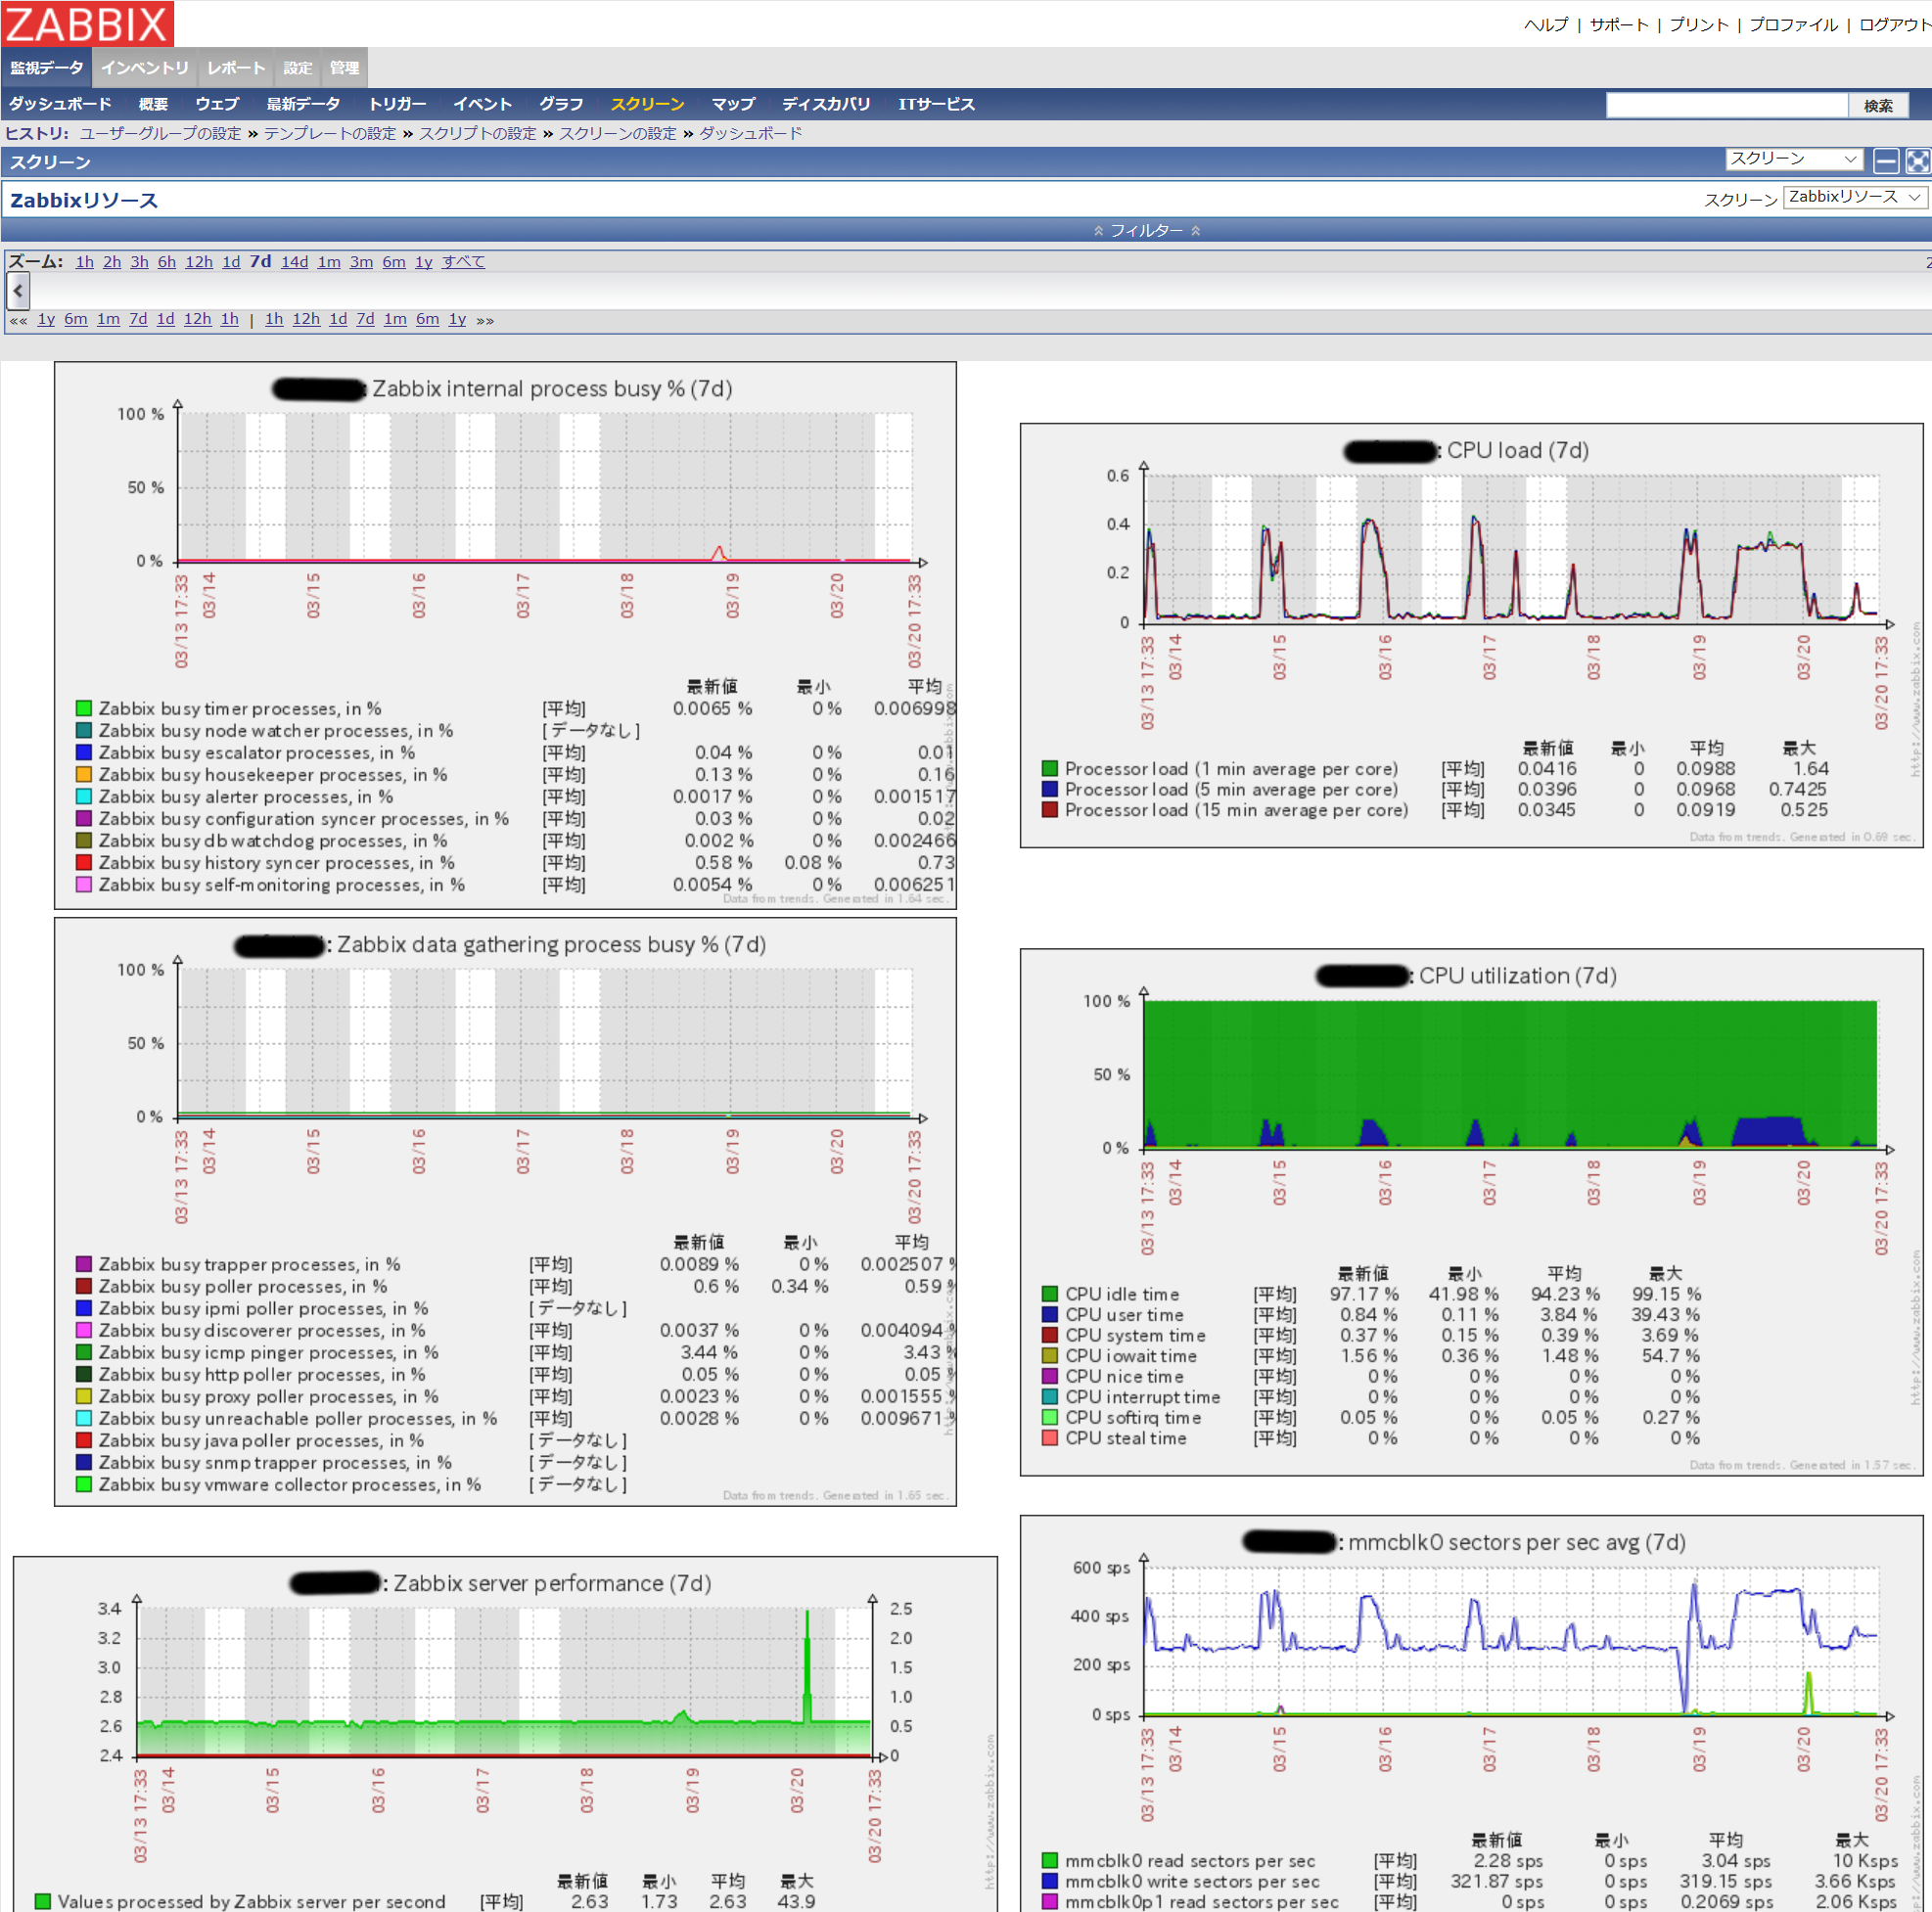The width and height of the screenshot is (1932, 1912).
Task: Click green swatch for Processor load 1 min
Action: 1050,769
